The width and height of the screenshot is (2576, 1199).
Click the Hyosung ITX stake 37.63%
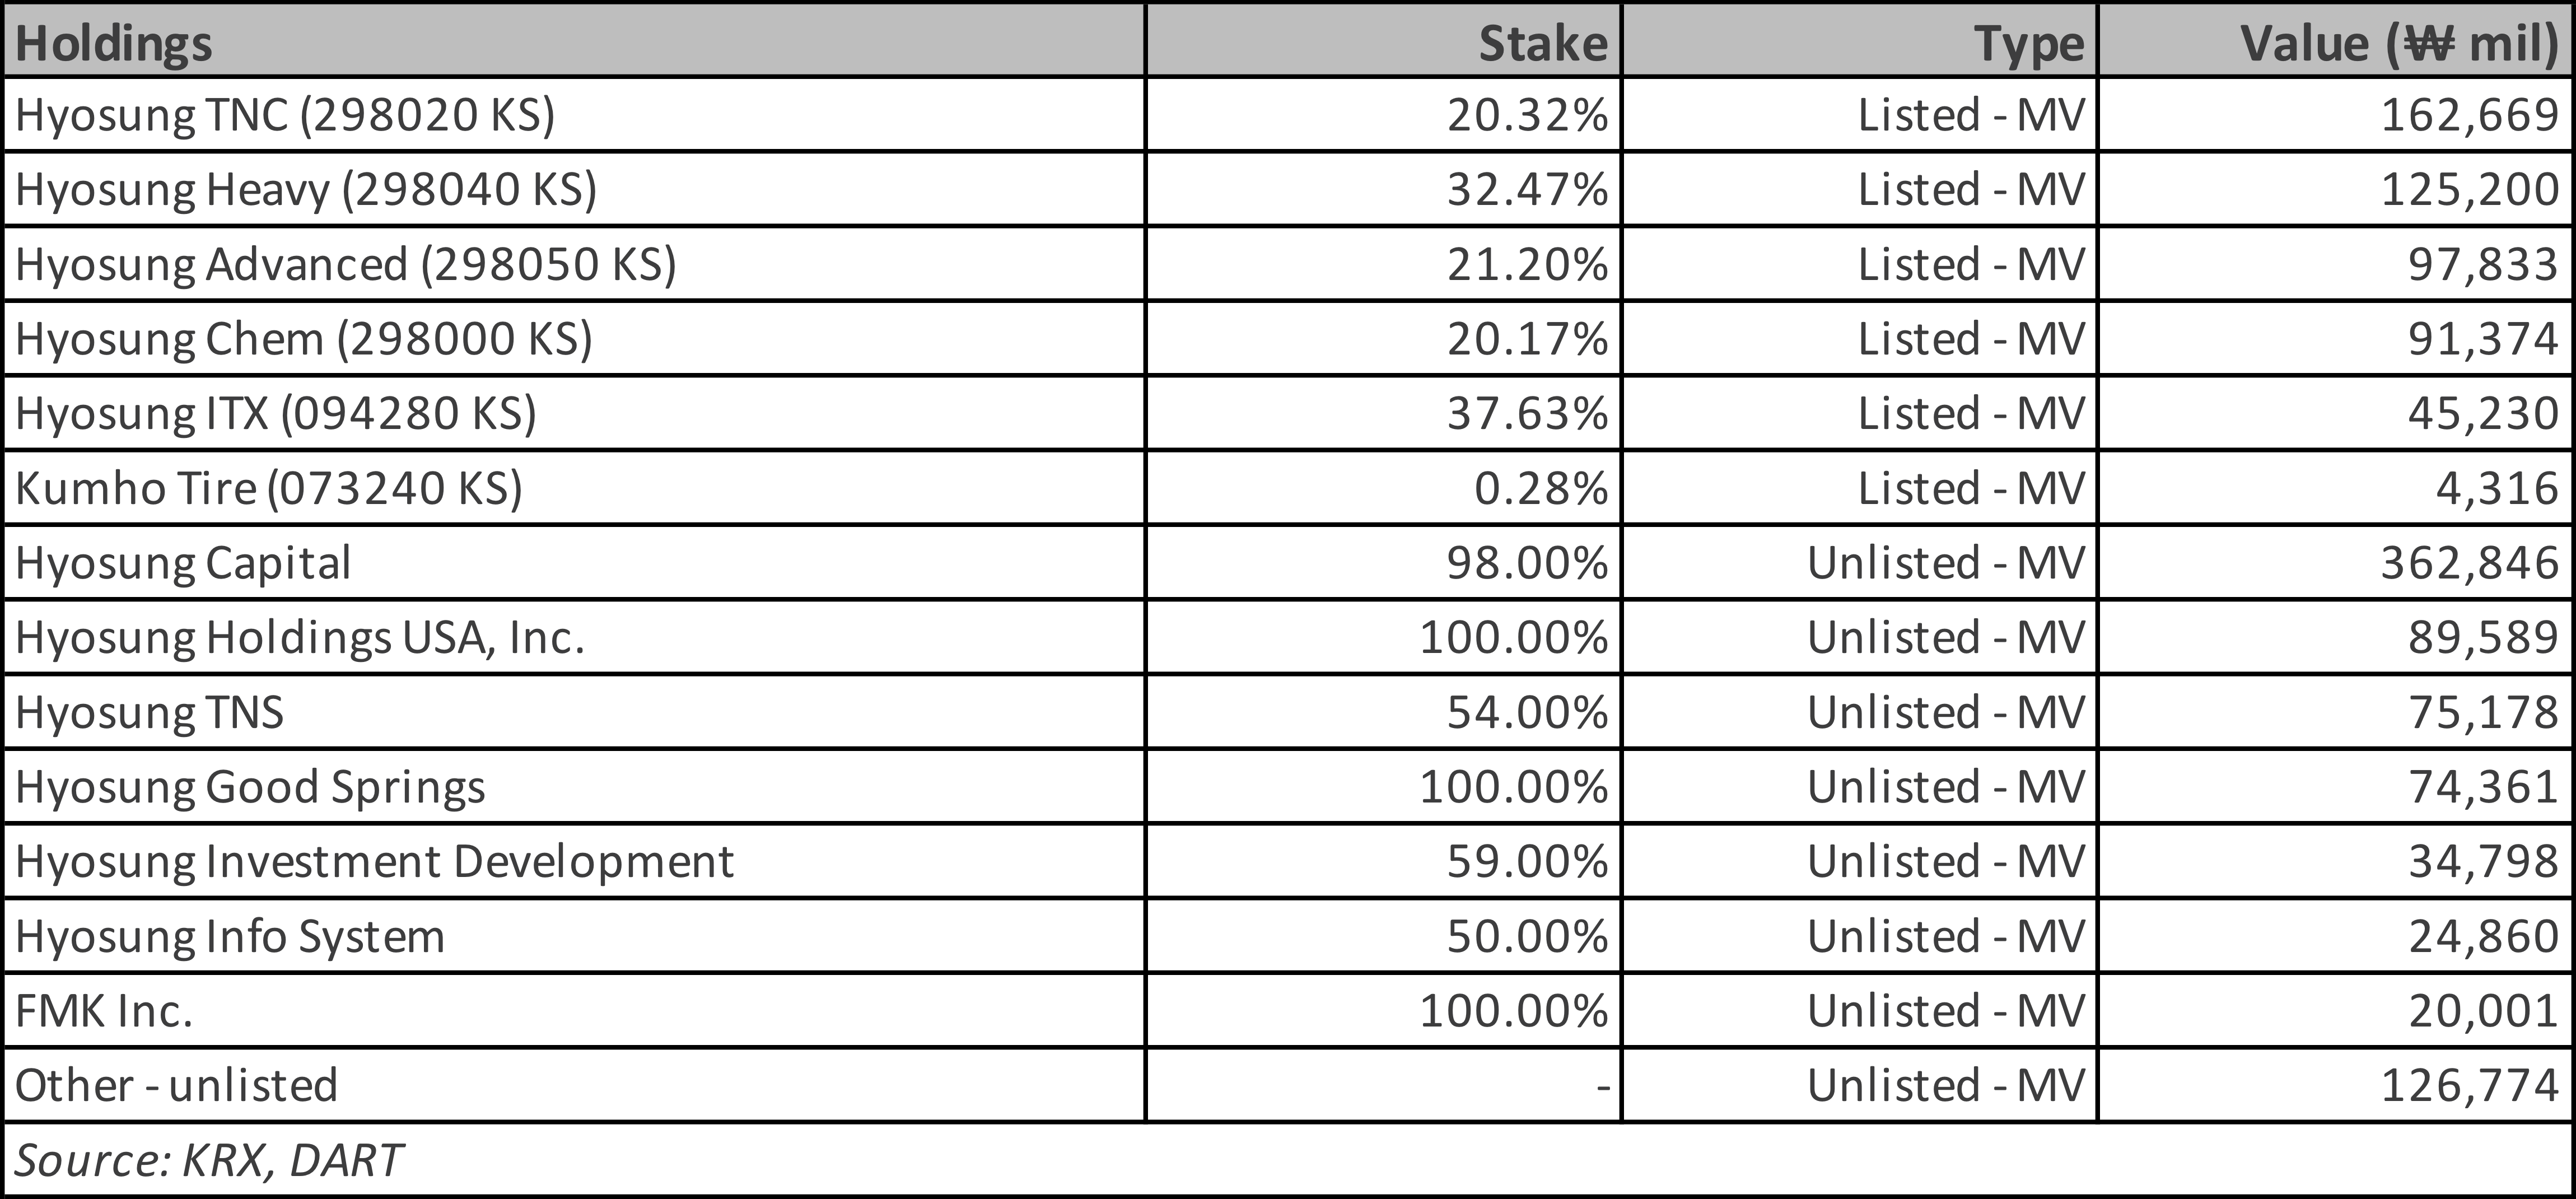pyautogui.click(x=1527, y=414)
